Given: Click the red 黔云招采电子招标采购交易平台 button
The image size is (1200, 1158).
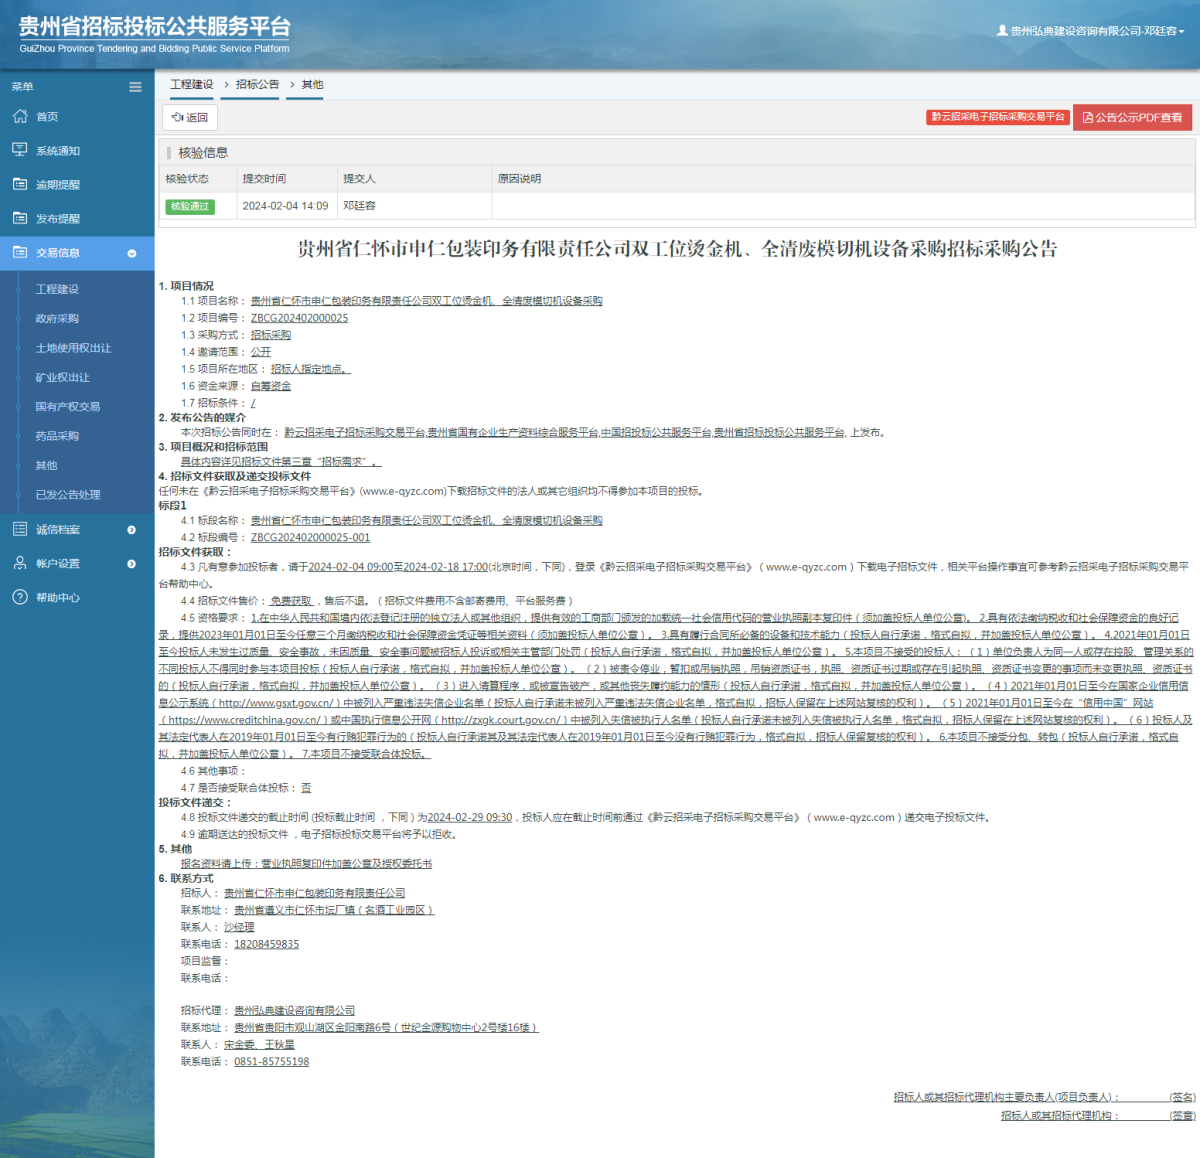Looking at the screenshot, I should click(997, 117).
